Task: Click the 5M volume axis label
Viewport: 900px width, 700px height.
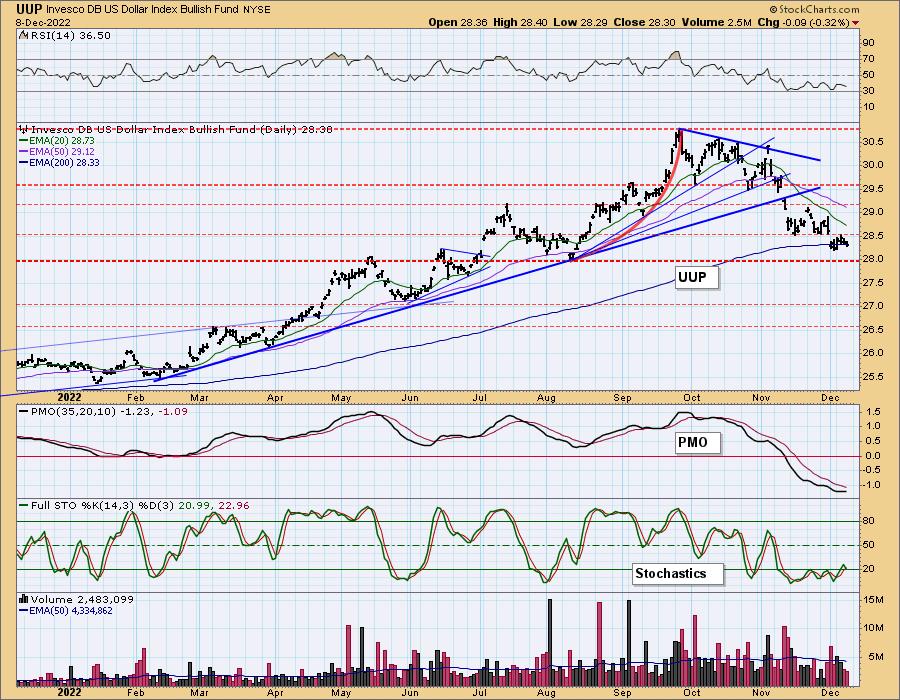Action: tap(875, 656)
